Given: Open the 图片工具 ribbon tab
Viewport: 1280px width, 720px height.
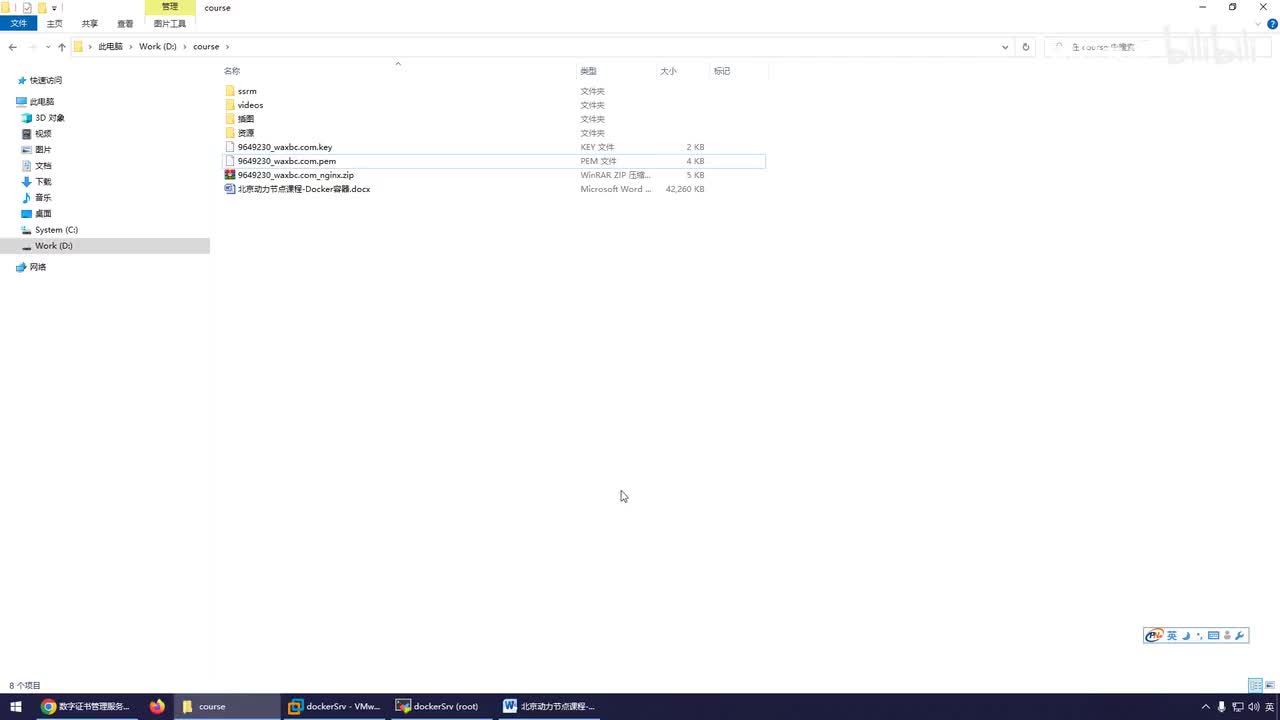Looking at the screenshot, I should tap(170, 23).
